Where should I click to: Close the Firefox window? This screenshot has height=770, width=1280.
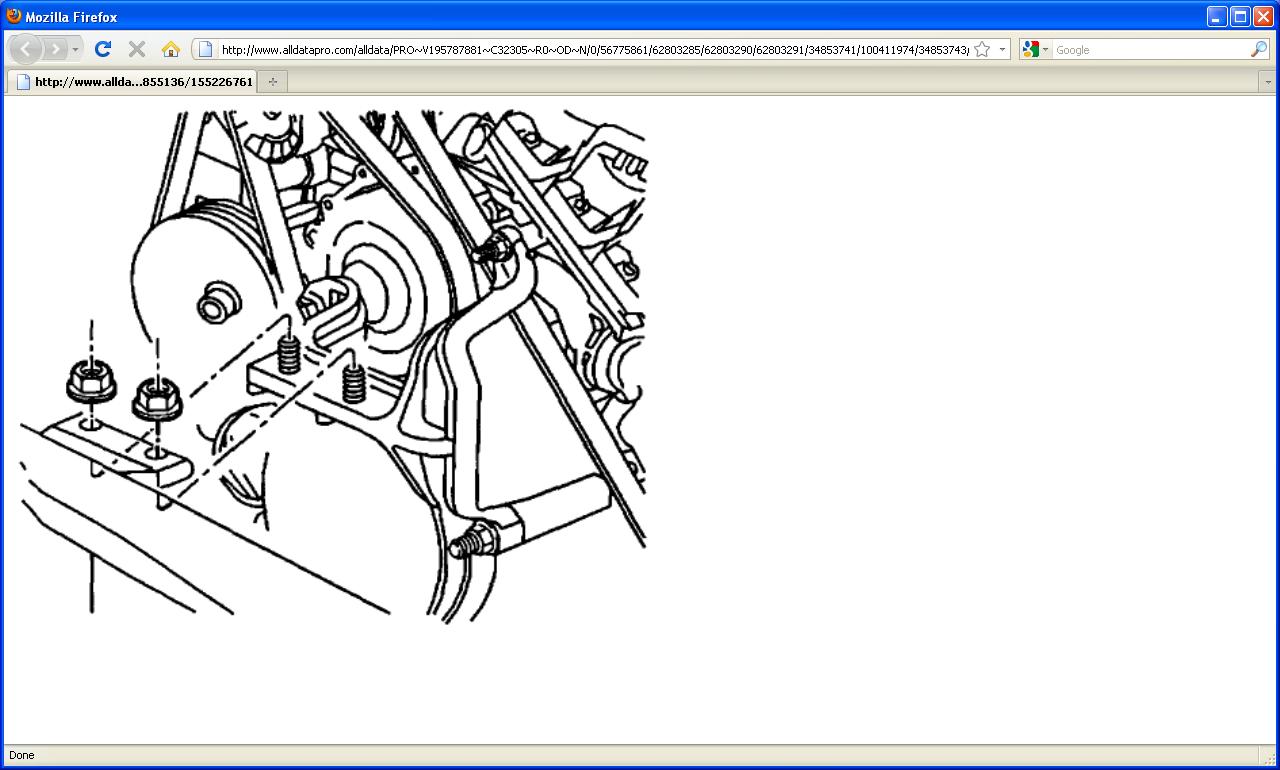[x=1263, y=16]
